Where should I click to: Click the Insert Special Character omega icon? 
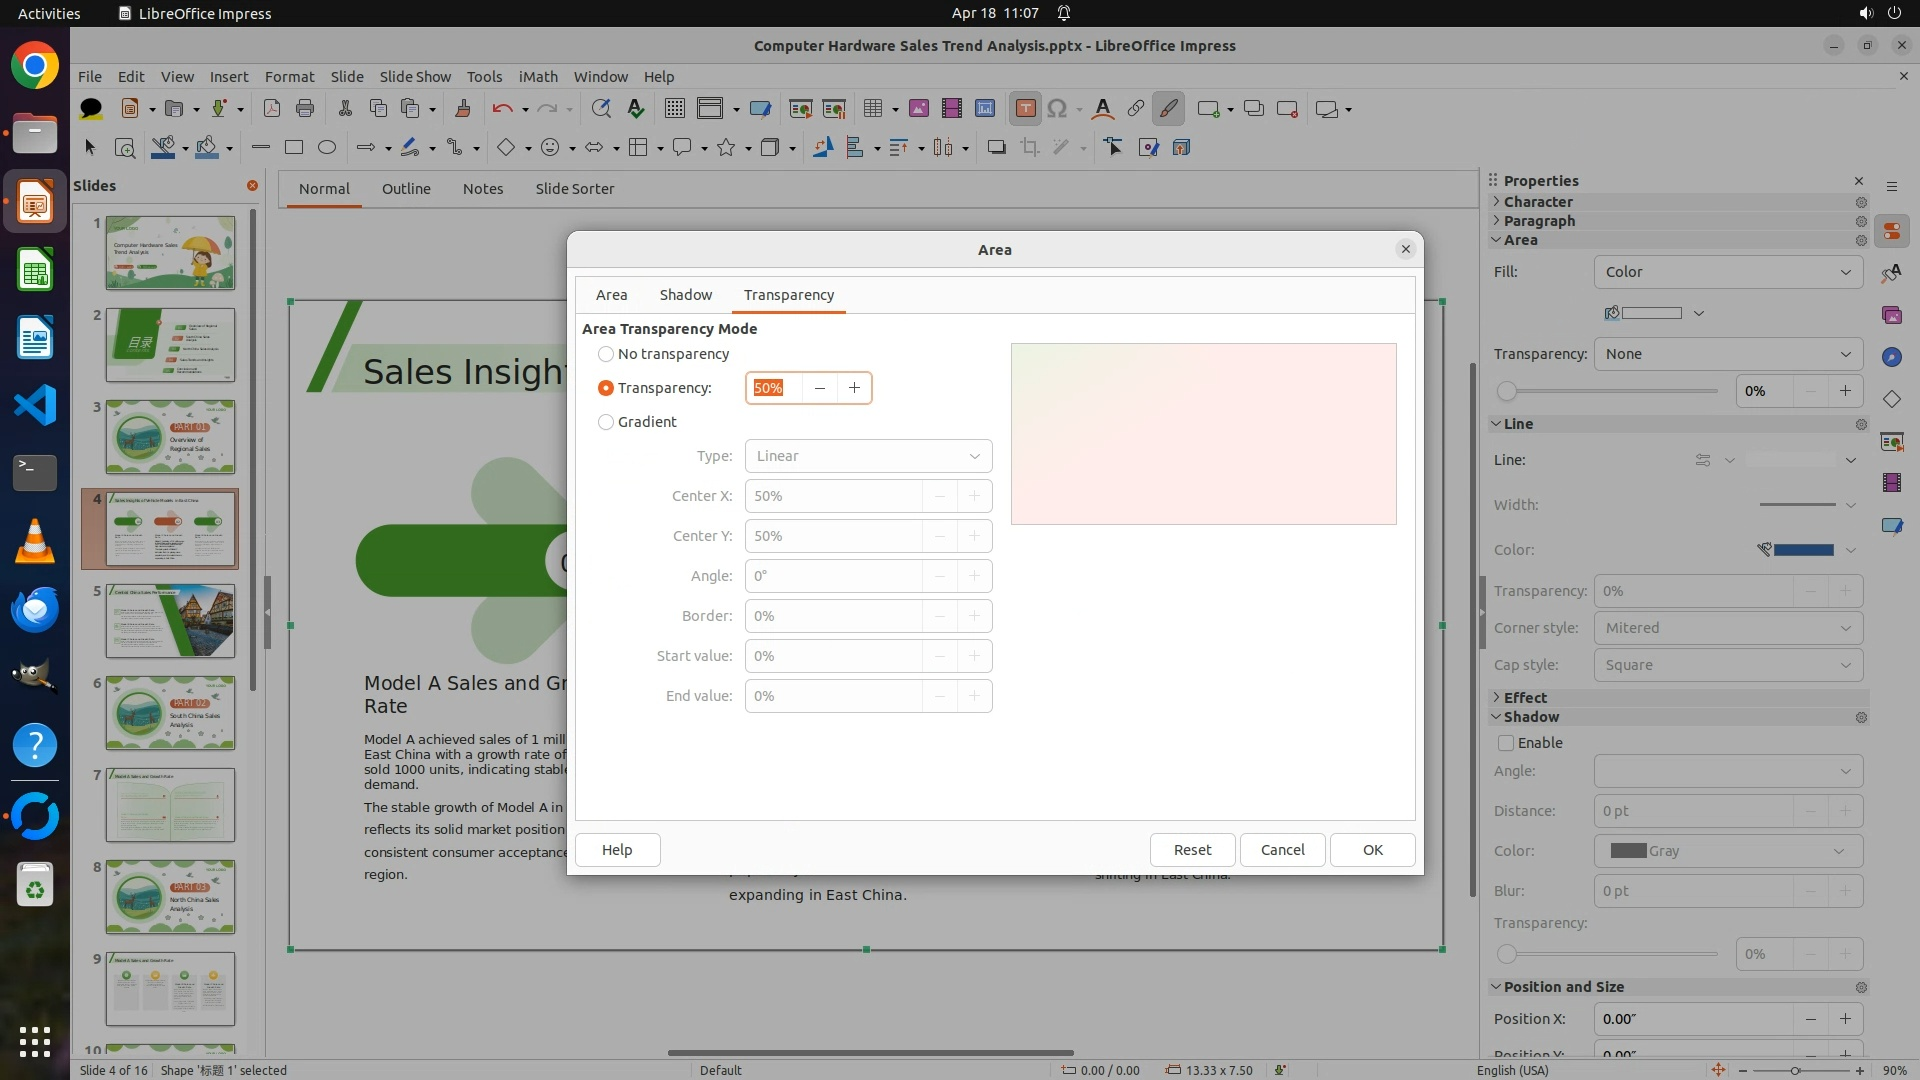tap(1057, 109)
